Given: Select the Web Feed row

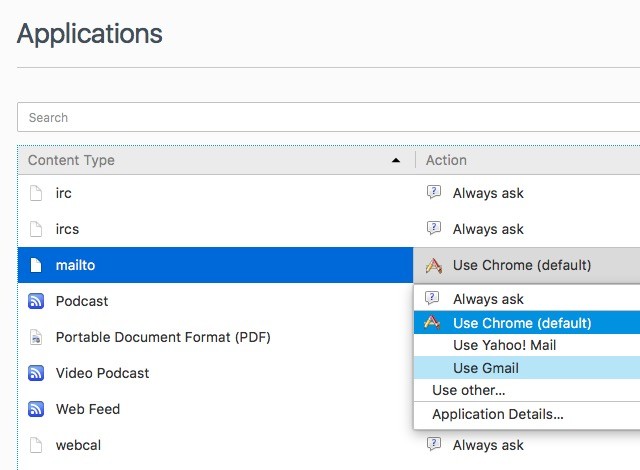Looking at the screenshot, I should pos(216,409).
